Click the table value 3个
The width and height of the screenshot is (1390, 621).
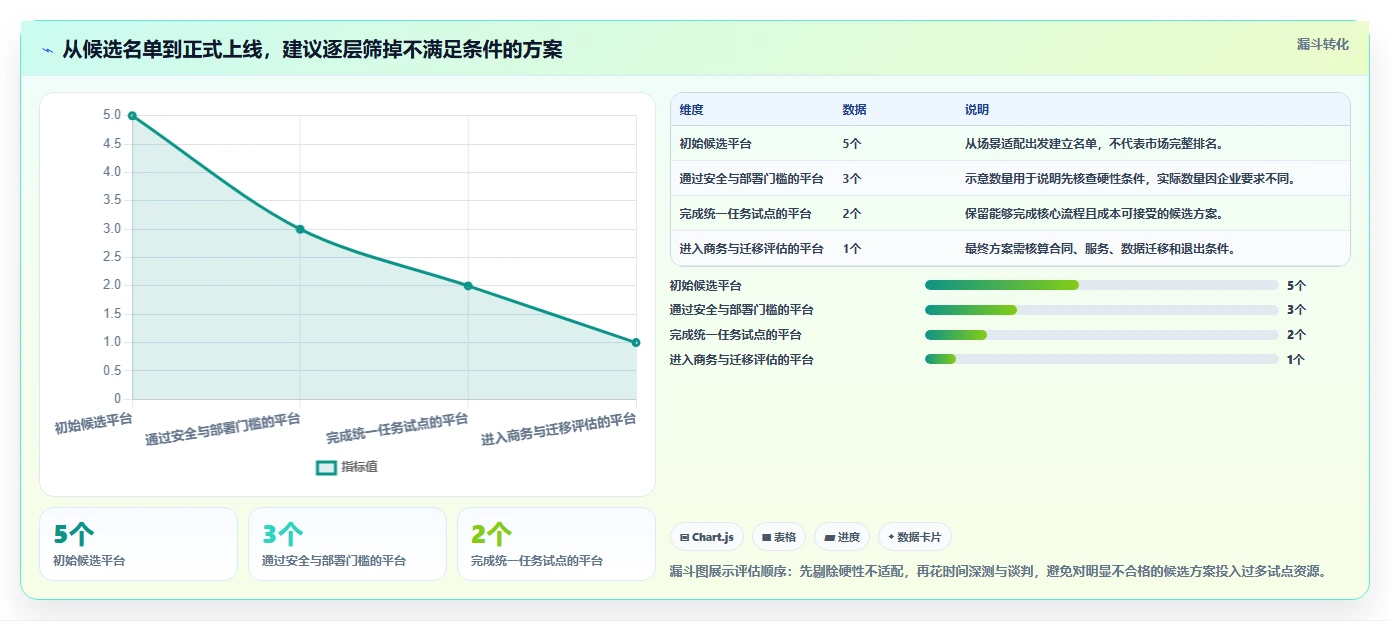pos(852,179)
